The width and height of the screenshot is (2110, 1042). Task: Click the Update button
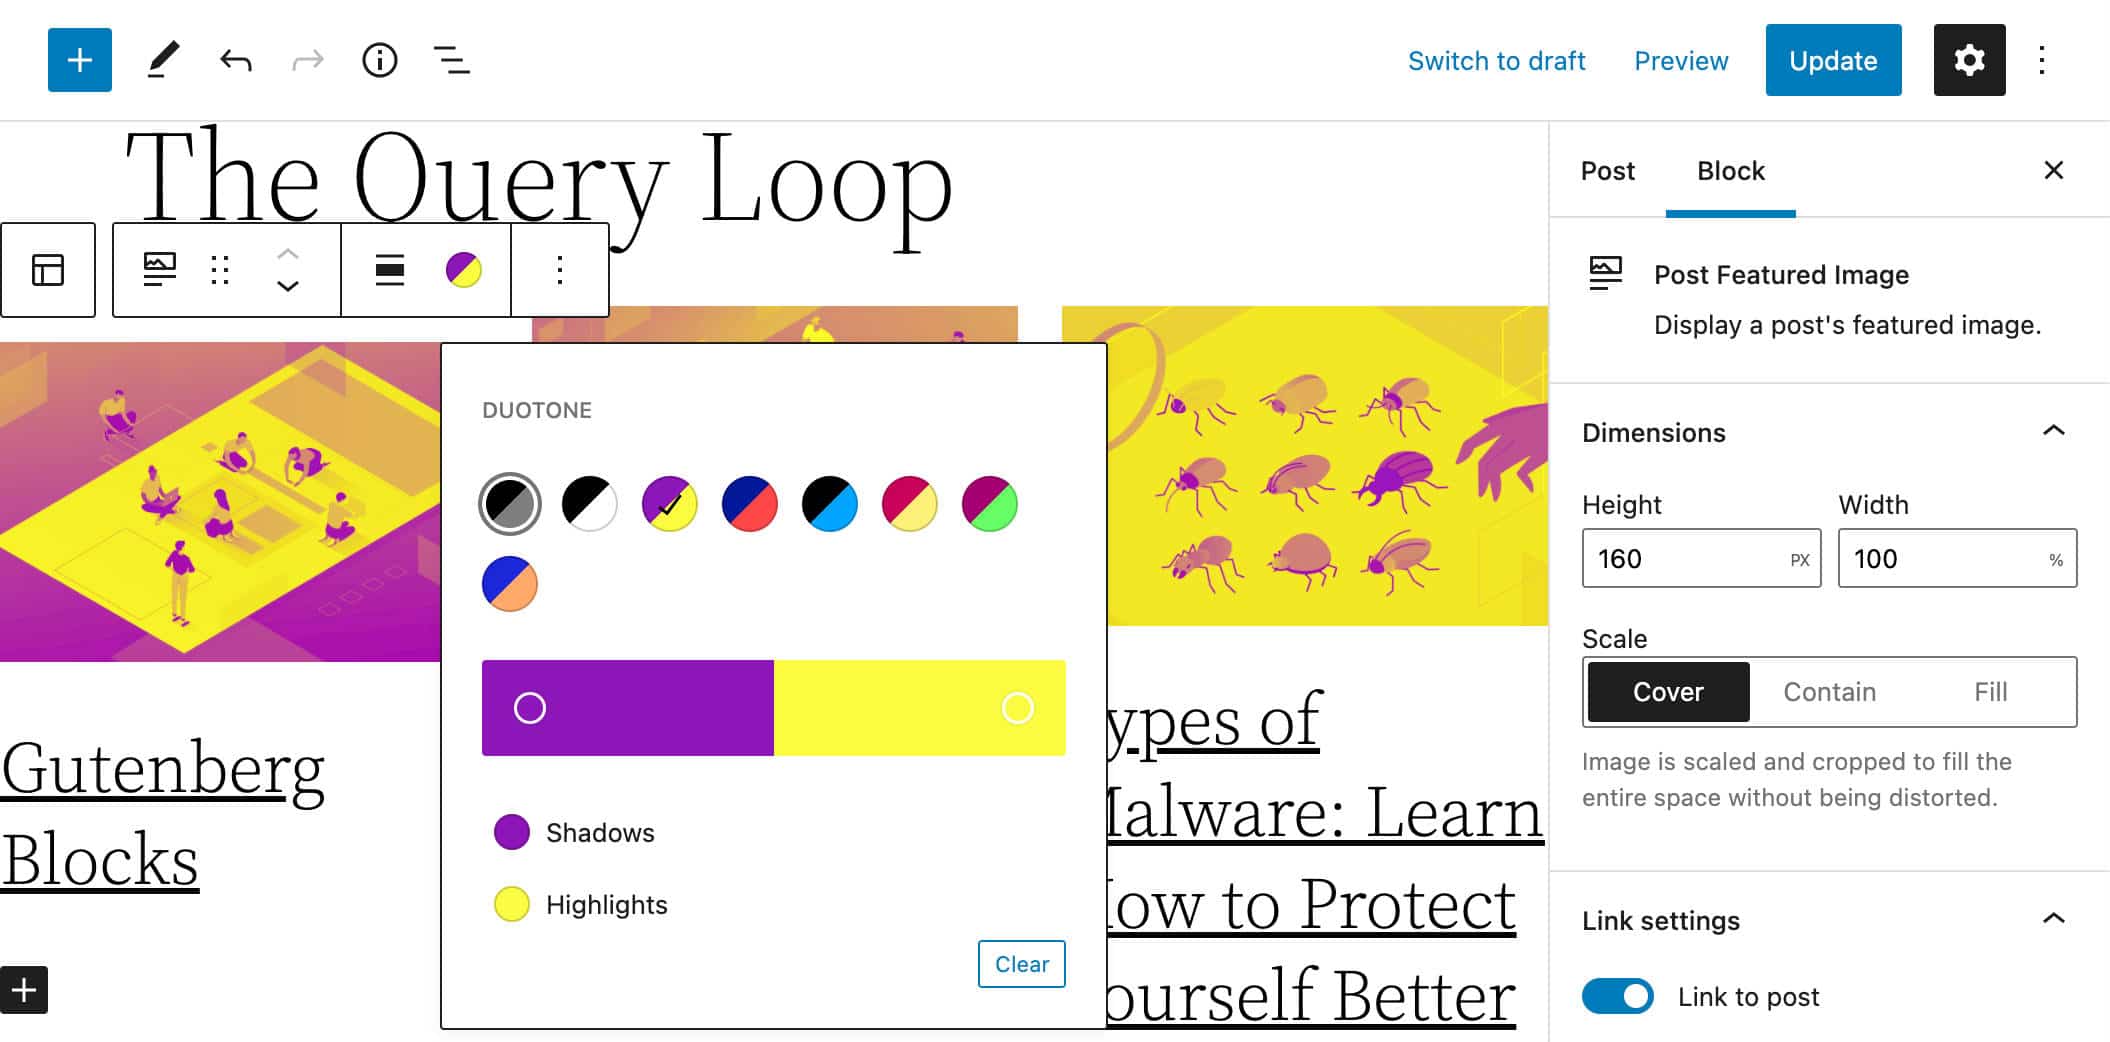click(1832, 60)
